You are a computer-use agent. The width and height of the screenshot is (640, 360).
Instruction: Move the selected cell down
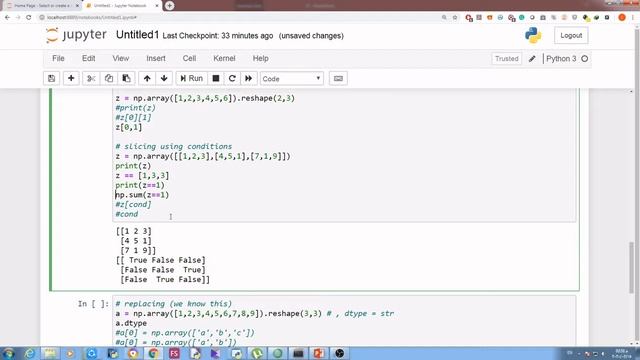[164, 78]
